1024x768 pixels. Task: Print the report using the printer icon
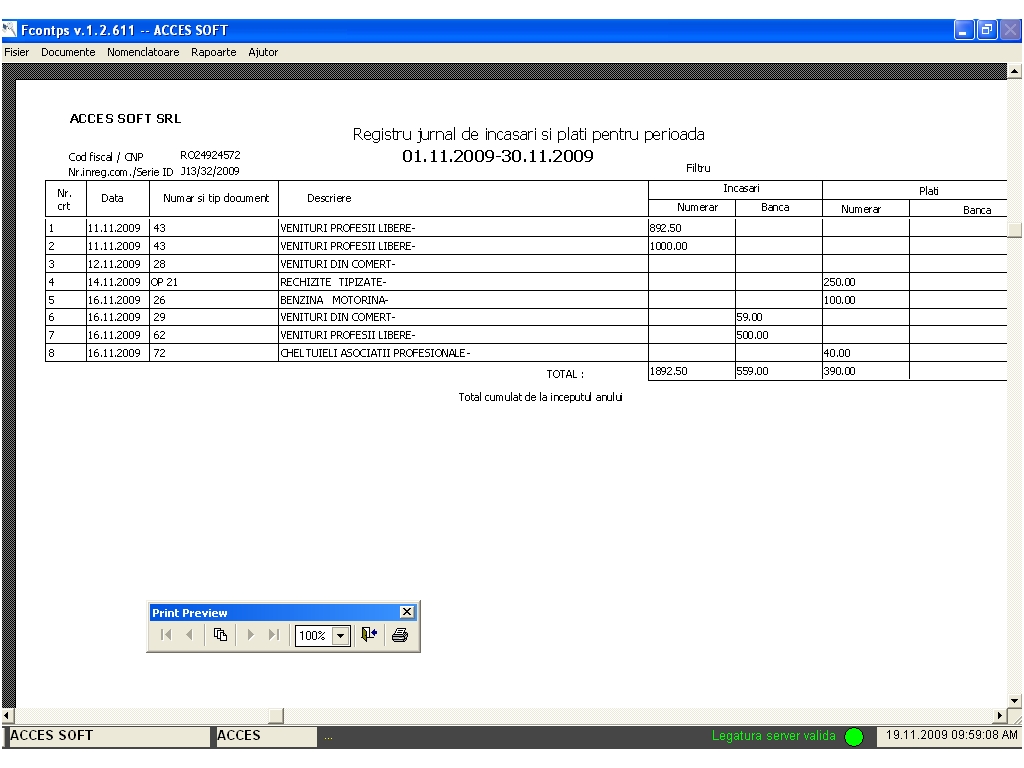click(400, 635)
